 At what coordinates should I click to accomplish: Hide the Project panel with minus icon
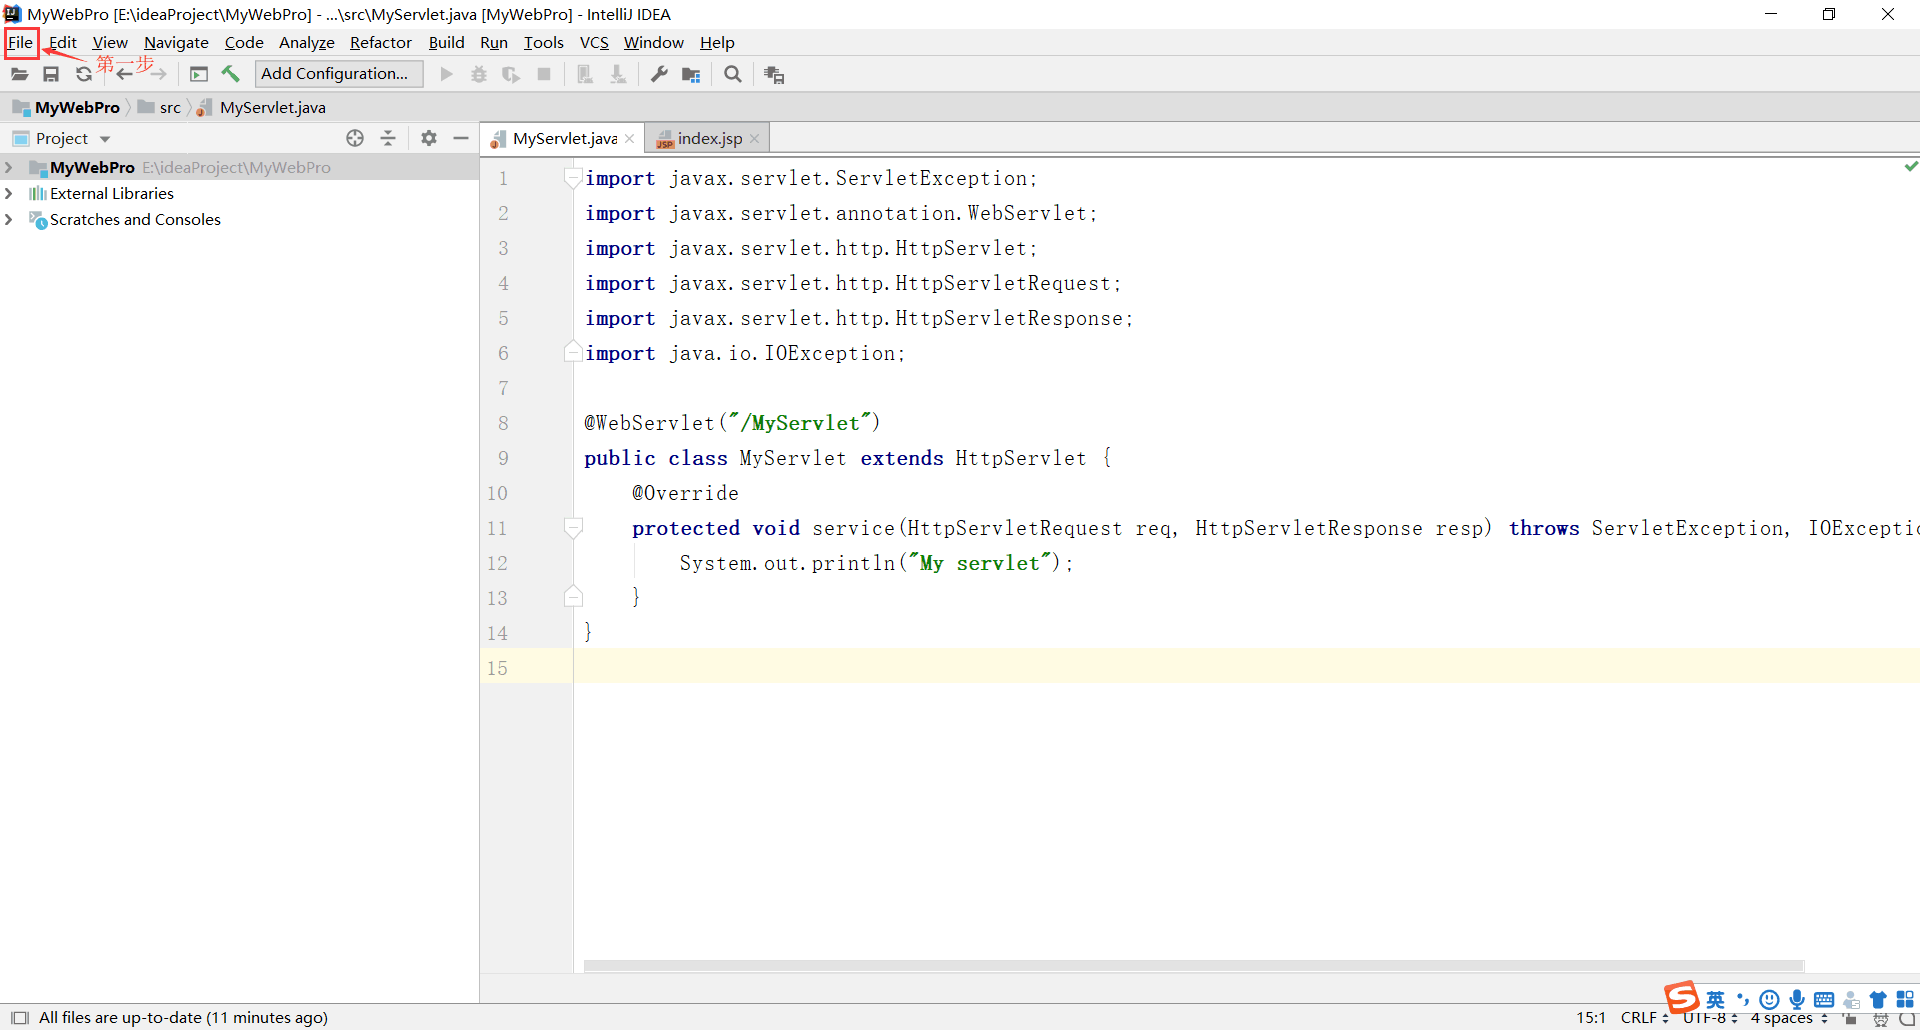[461, 138]
